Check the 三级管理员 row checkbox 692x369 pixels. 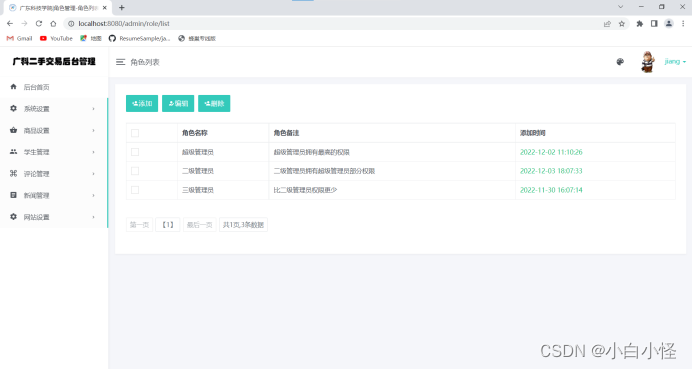point(135,190)
